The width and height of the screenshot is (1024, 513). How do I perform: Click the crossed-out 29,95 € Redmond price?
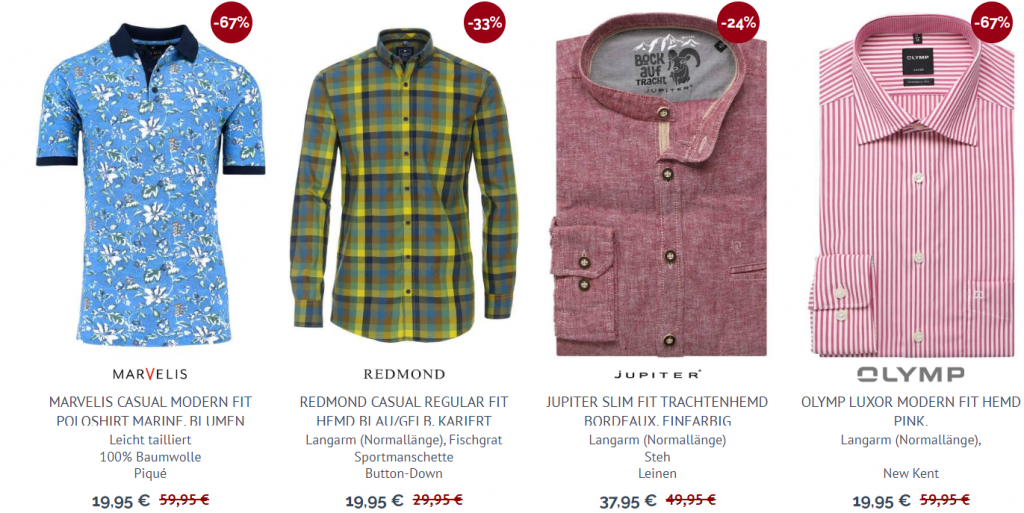click(x=438, y=501)
